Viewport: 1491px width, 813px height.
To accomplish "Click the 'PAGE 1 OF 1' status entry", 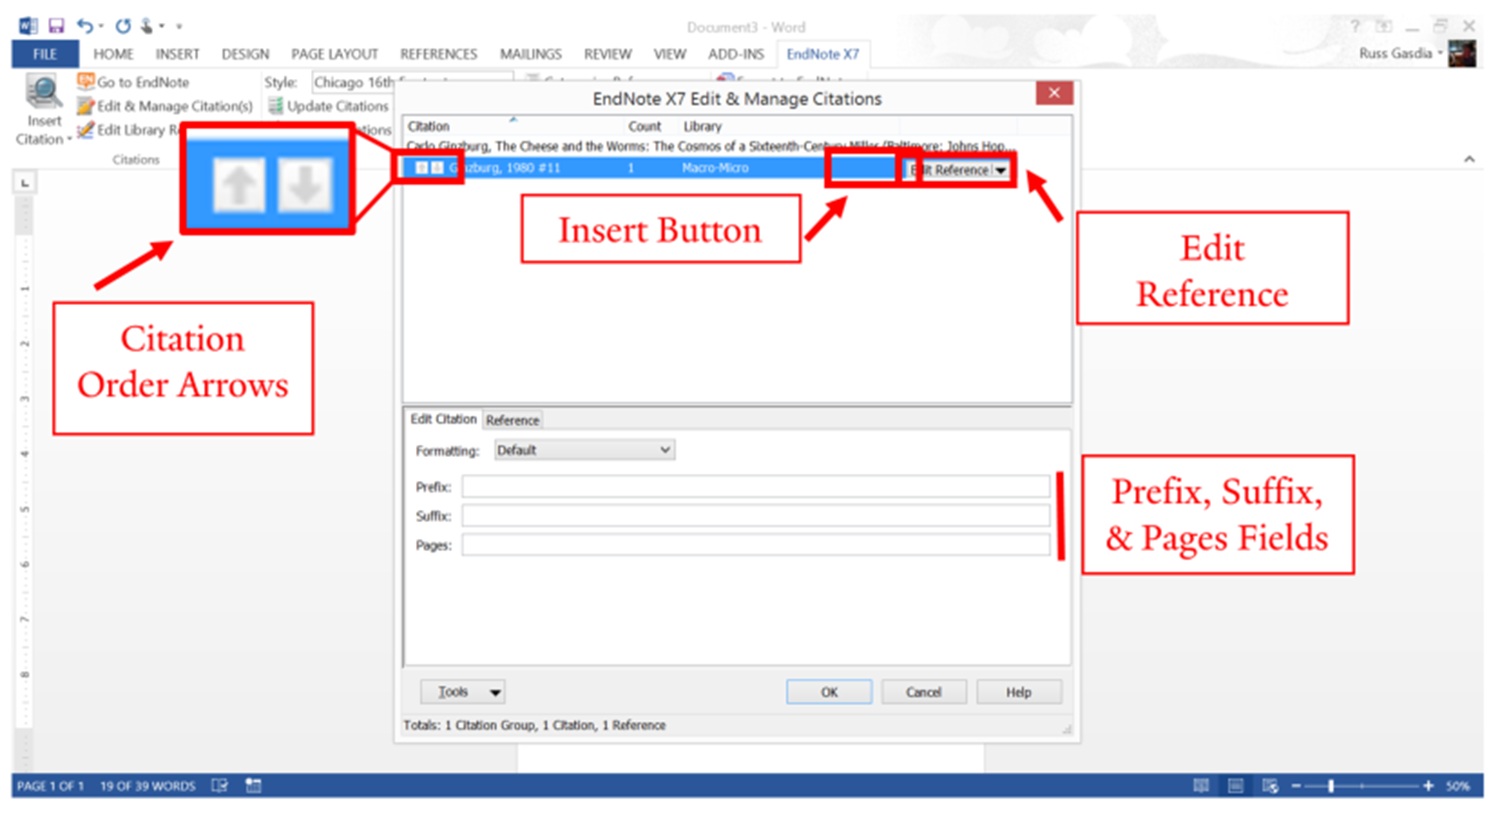I will (50, 786).
